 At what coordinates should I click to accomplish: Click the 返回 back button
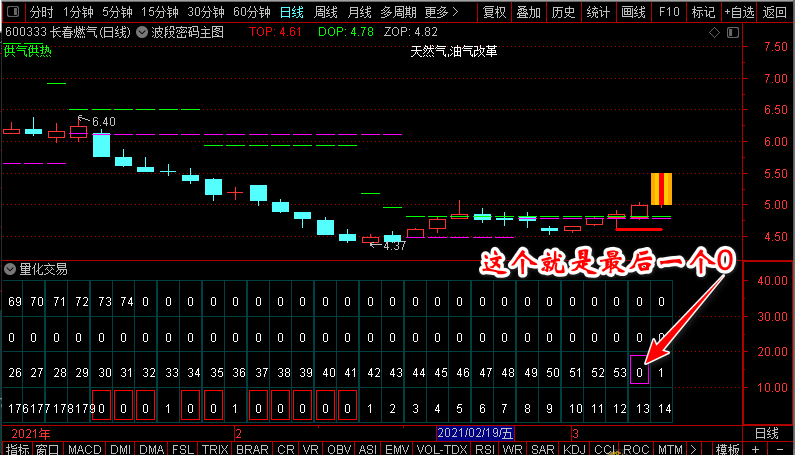(775, 12)
